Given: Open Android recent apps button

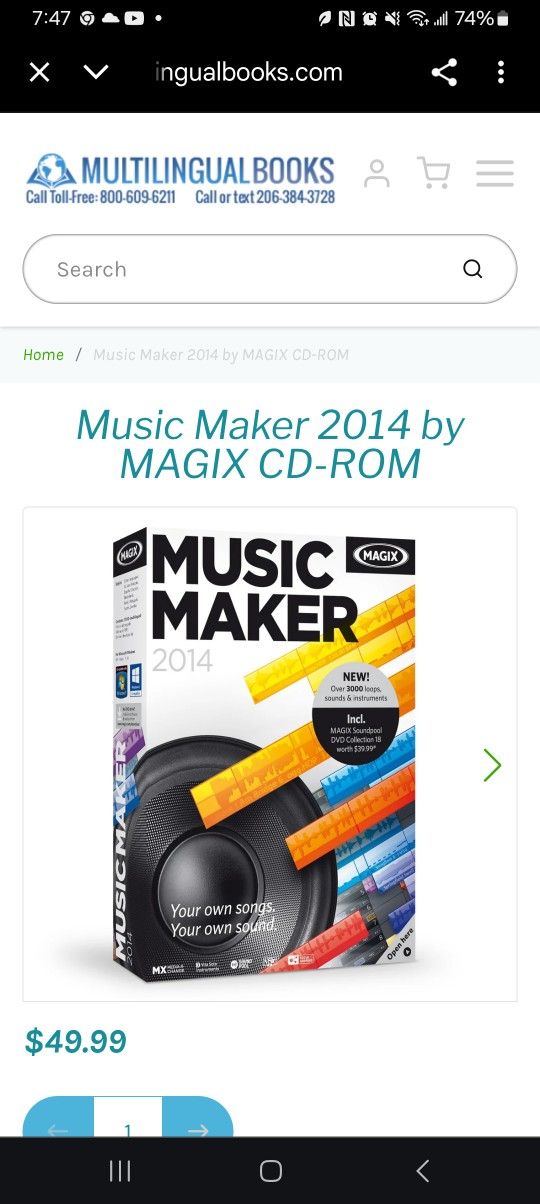Looking at the screenshot, I should [120, 1171].
